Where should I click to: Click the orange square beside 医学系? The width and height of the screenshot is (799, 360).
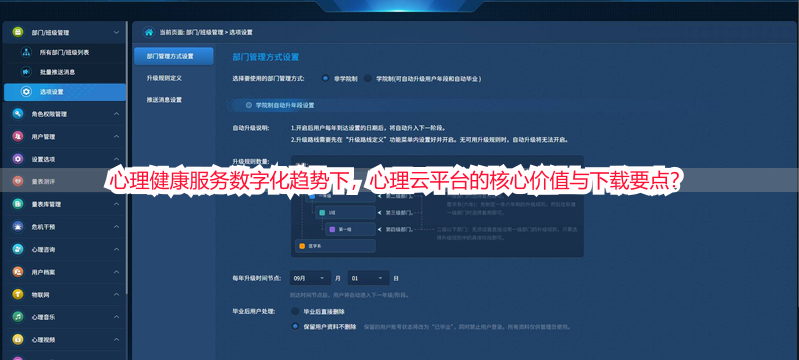click(x=302, y=246)
